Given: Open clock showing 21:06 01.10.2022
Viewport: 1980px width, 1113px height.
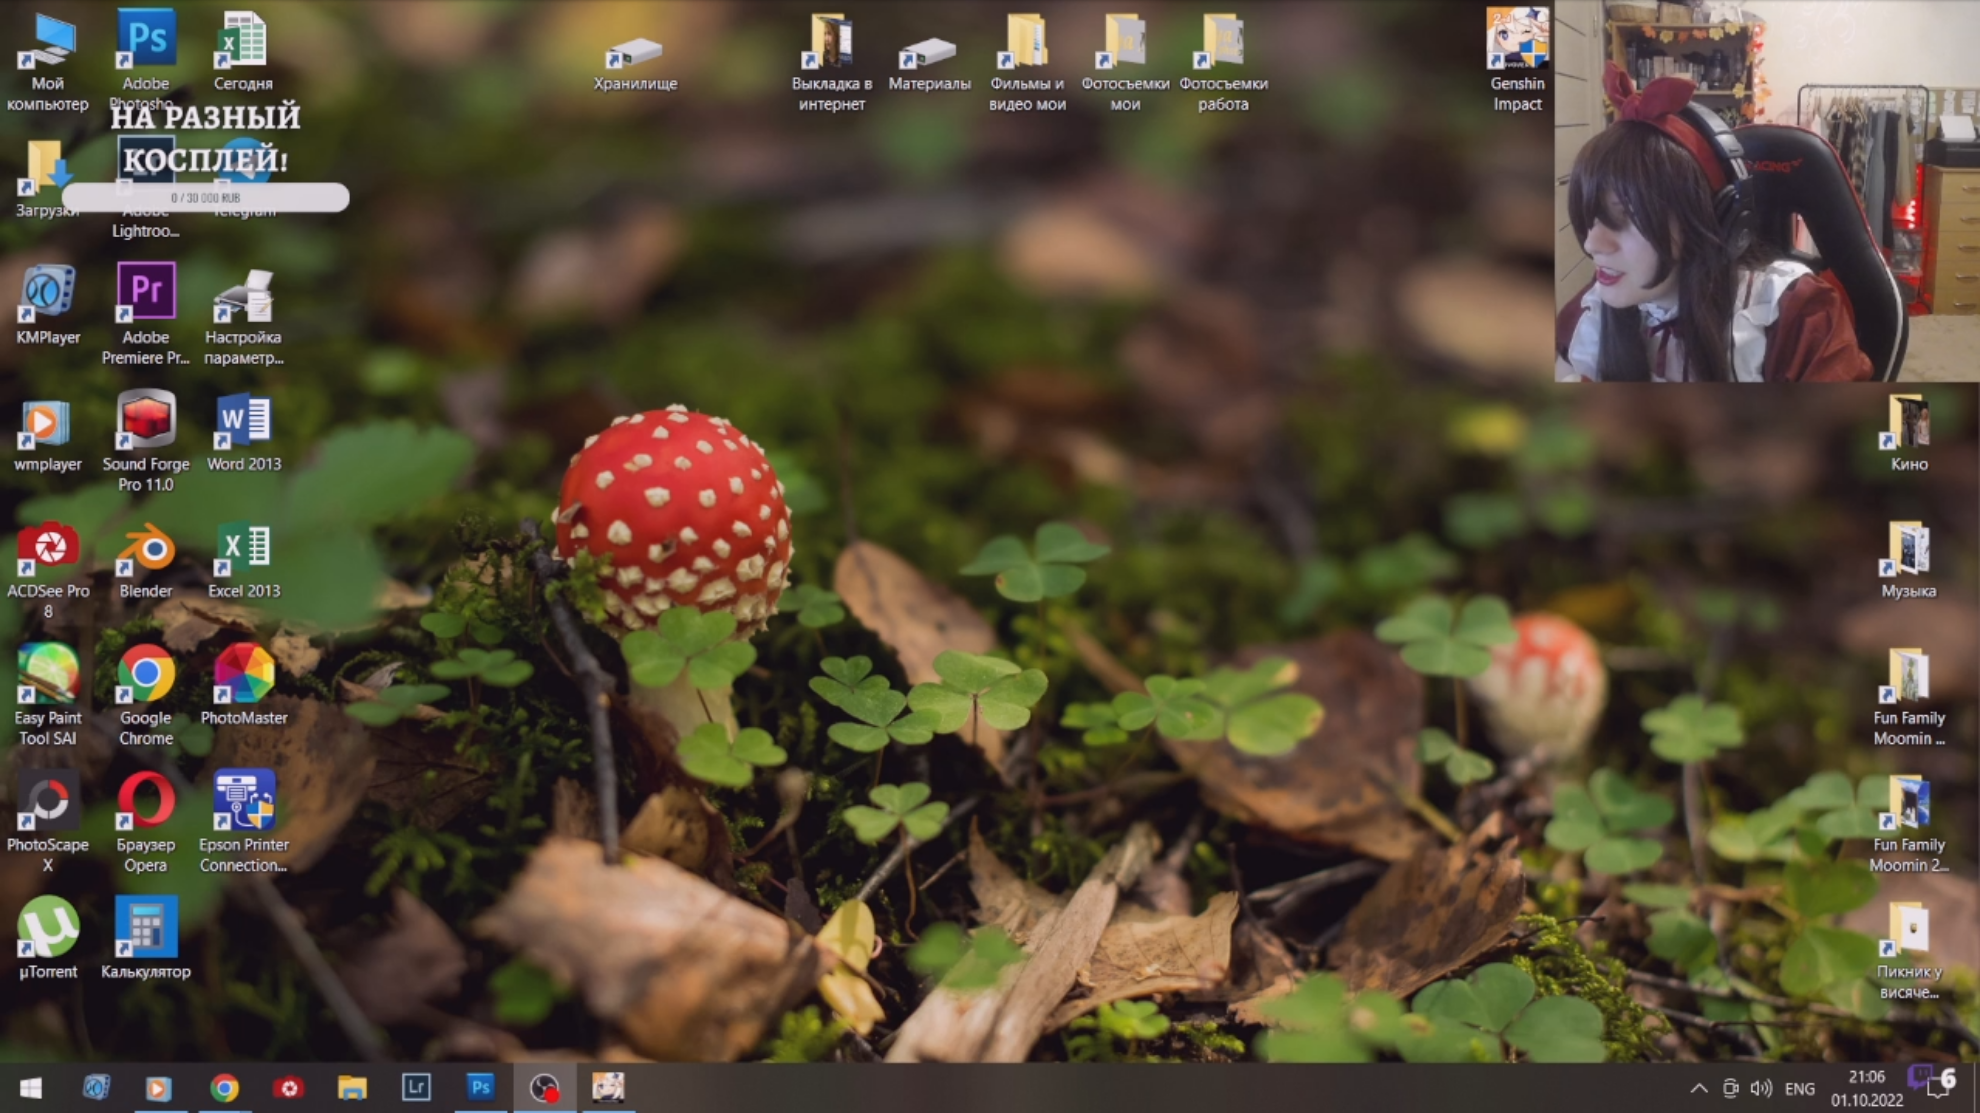Looking at the screenshot, I should [1866, 1088].
